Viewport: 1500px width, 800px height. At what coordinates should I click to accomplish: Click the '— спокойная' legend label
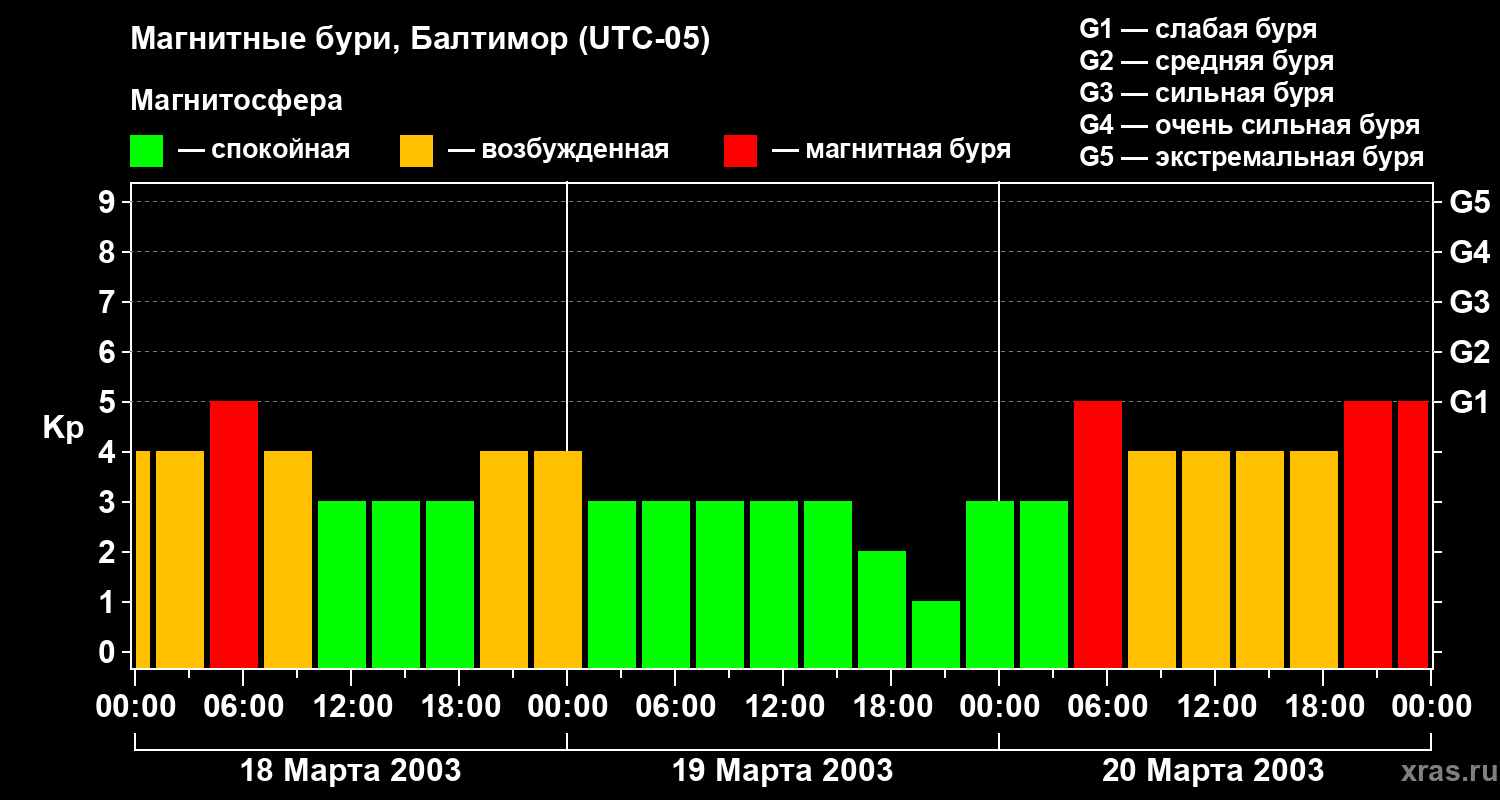[x=264, y=150]
